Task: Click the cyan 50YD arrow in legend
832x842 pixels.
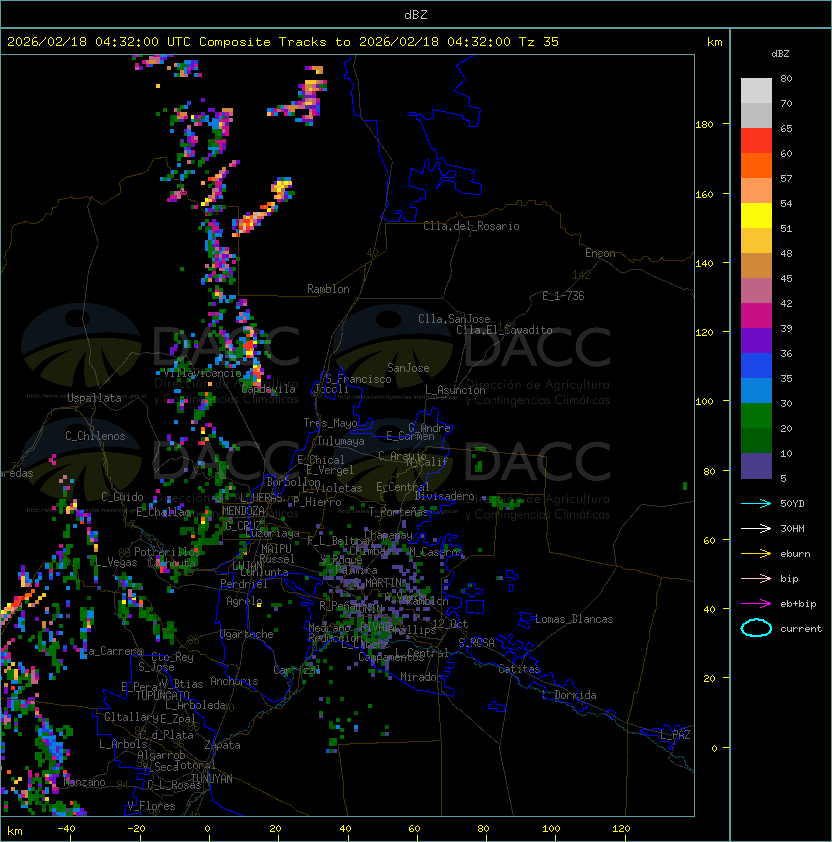Action: (x=756, y=503)
